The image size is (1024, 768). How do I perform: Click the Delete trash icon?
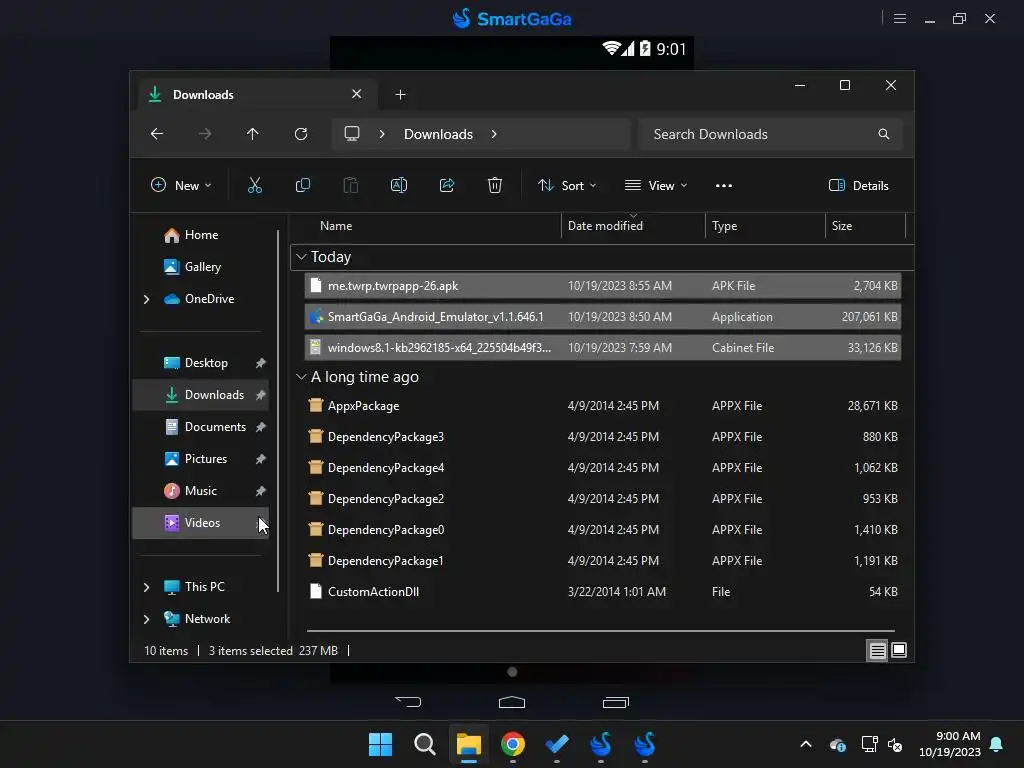point(495,185)
